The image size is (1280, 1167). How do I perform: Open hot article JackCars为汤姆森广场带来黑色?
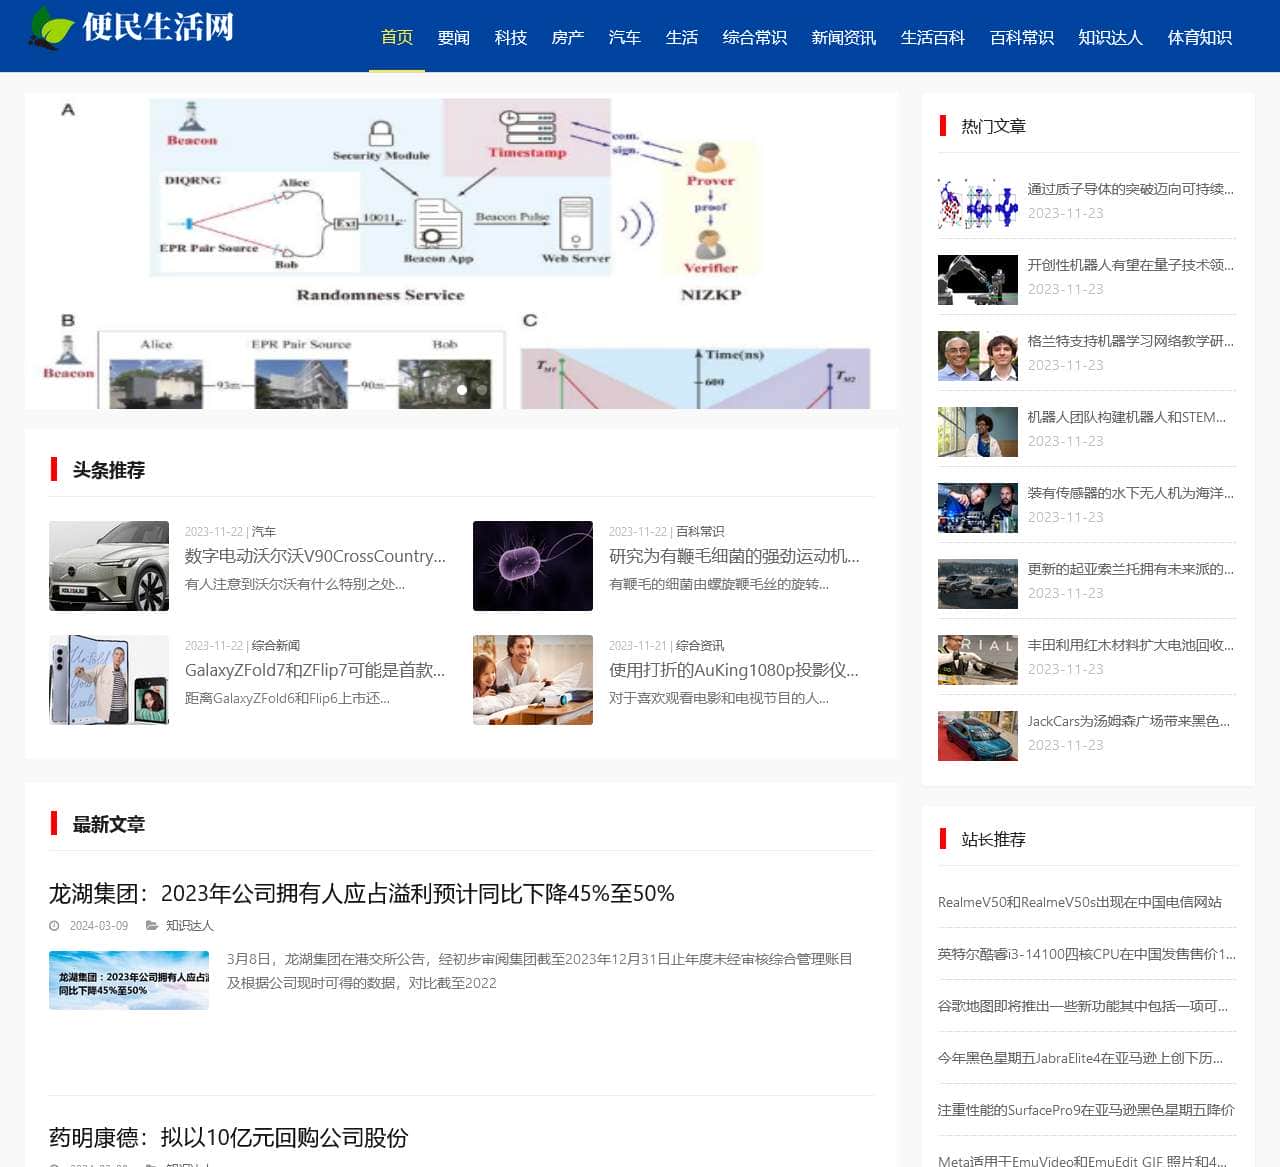point(1129,721)
